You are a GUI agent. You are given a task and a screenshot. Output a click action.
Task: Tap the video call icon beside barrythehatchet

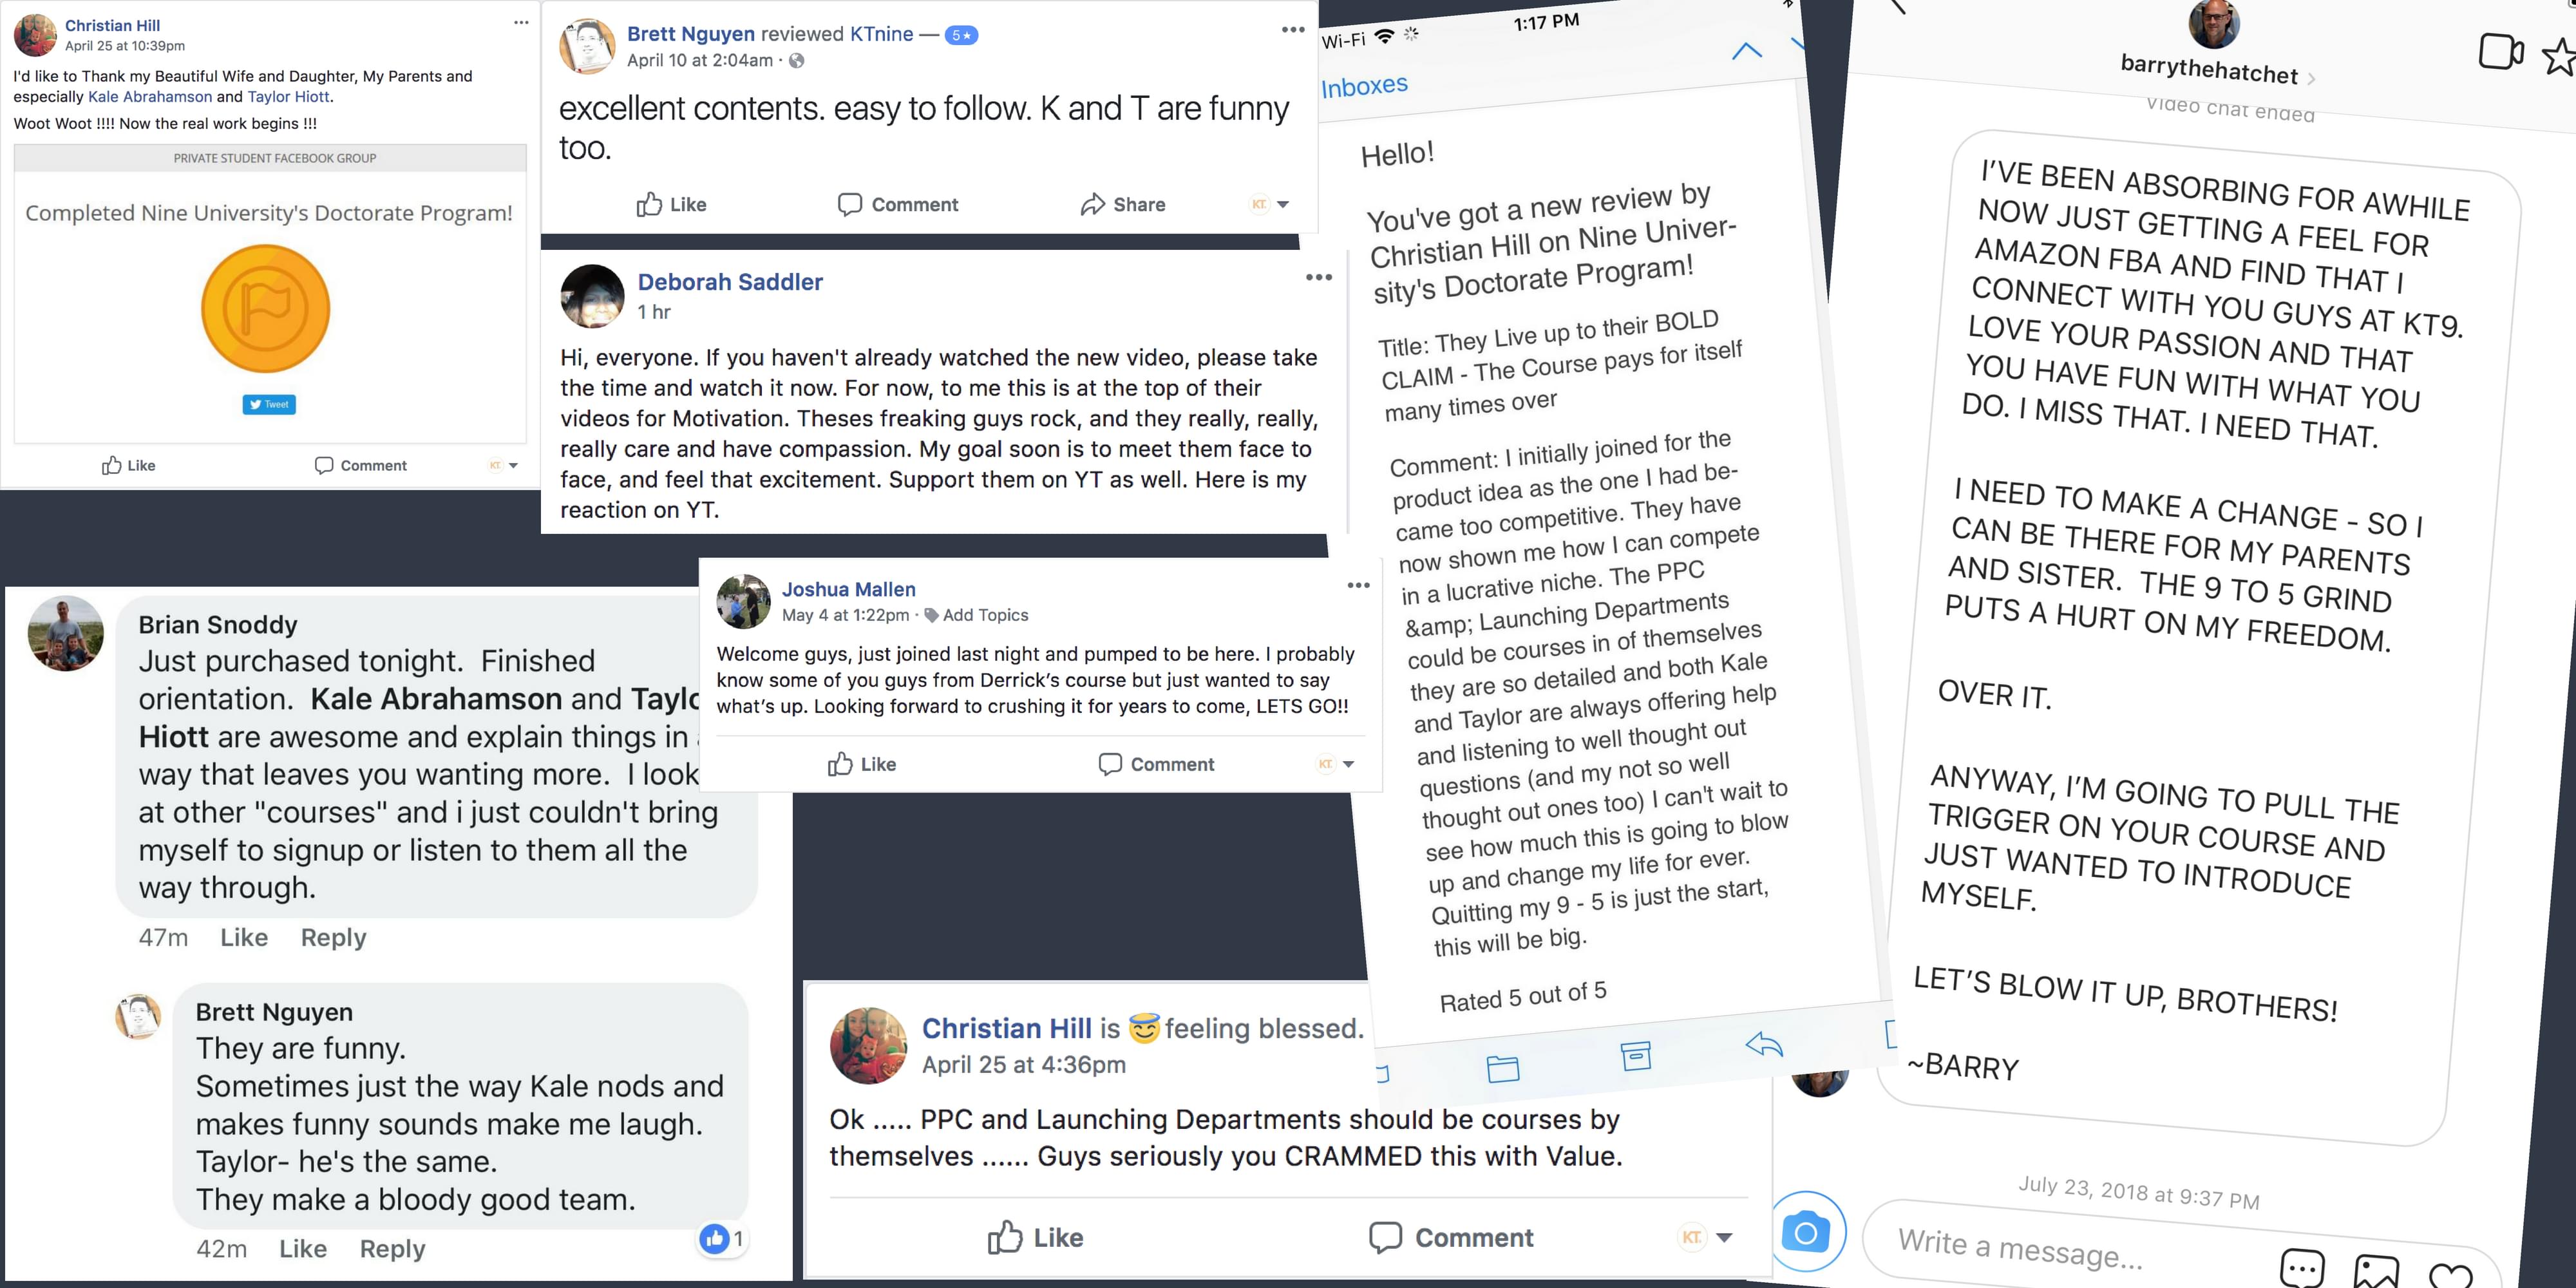[x=2501, y=51]
